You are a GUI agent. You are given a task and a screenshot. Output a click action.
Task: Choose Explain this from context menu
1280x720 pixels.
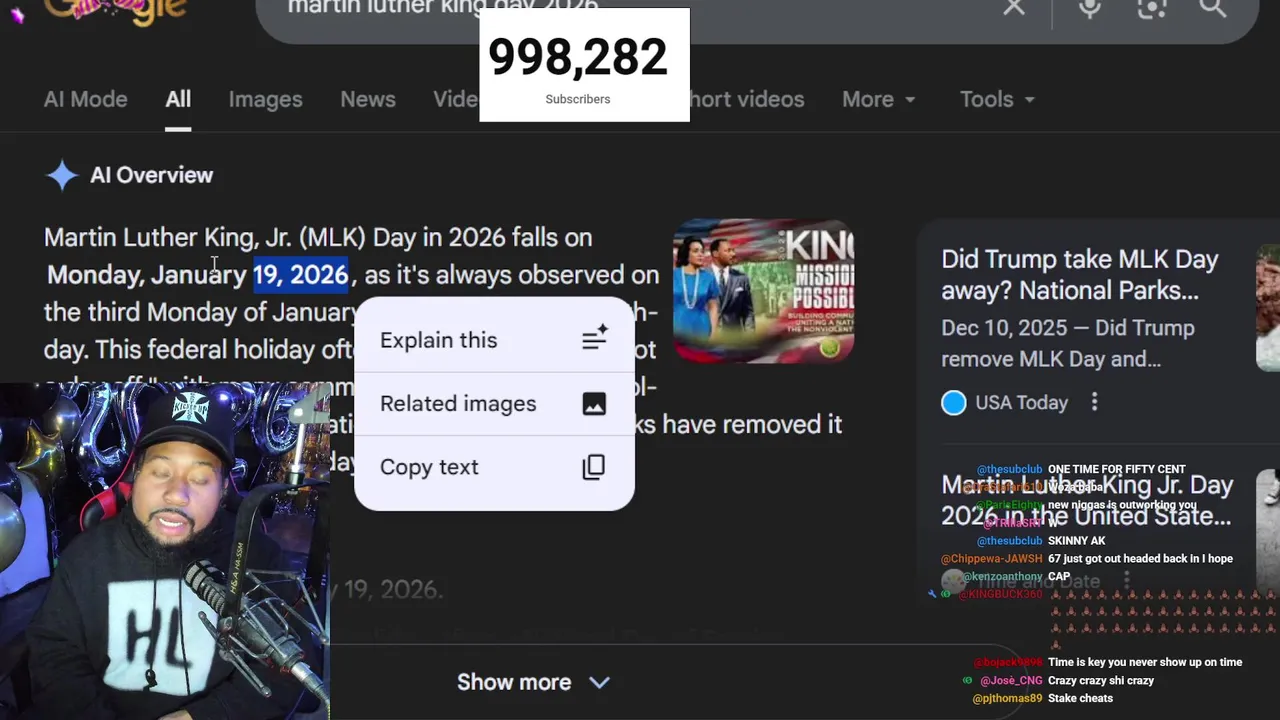(x=494, y=340)
